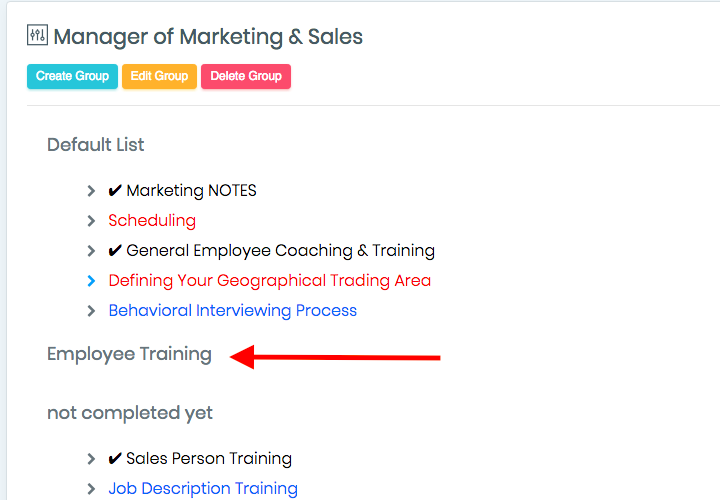The width and height of the screenshot is (720, 500).
Task: Open Defining Your Geographical Trading Area link
Action: tap(270, 281)
